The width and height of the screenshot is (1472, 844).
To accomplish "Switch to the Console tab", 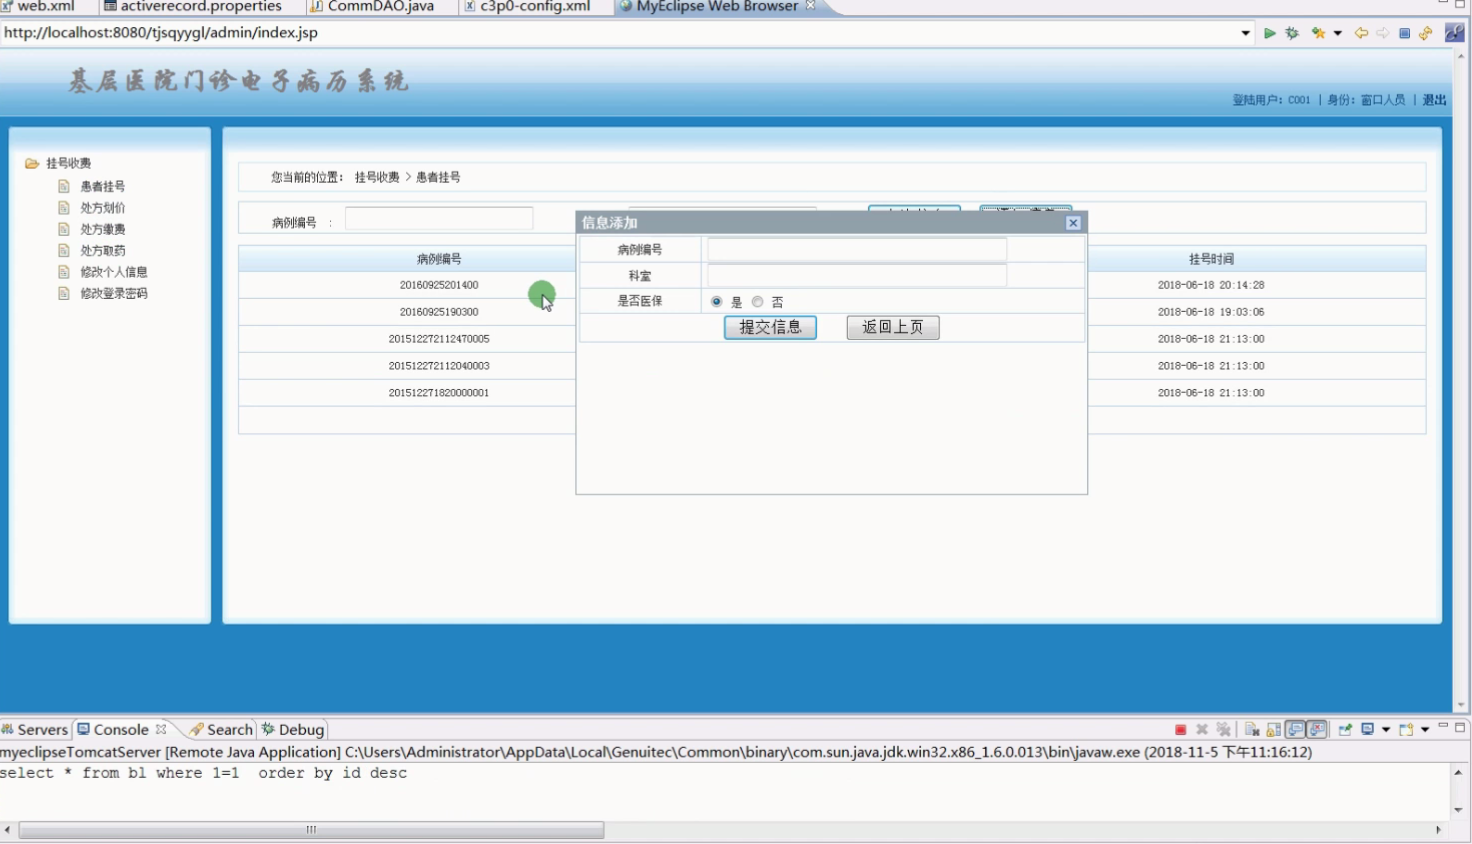I will (120, 730).
